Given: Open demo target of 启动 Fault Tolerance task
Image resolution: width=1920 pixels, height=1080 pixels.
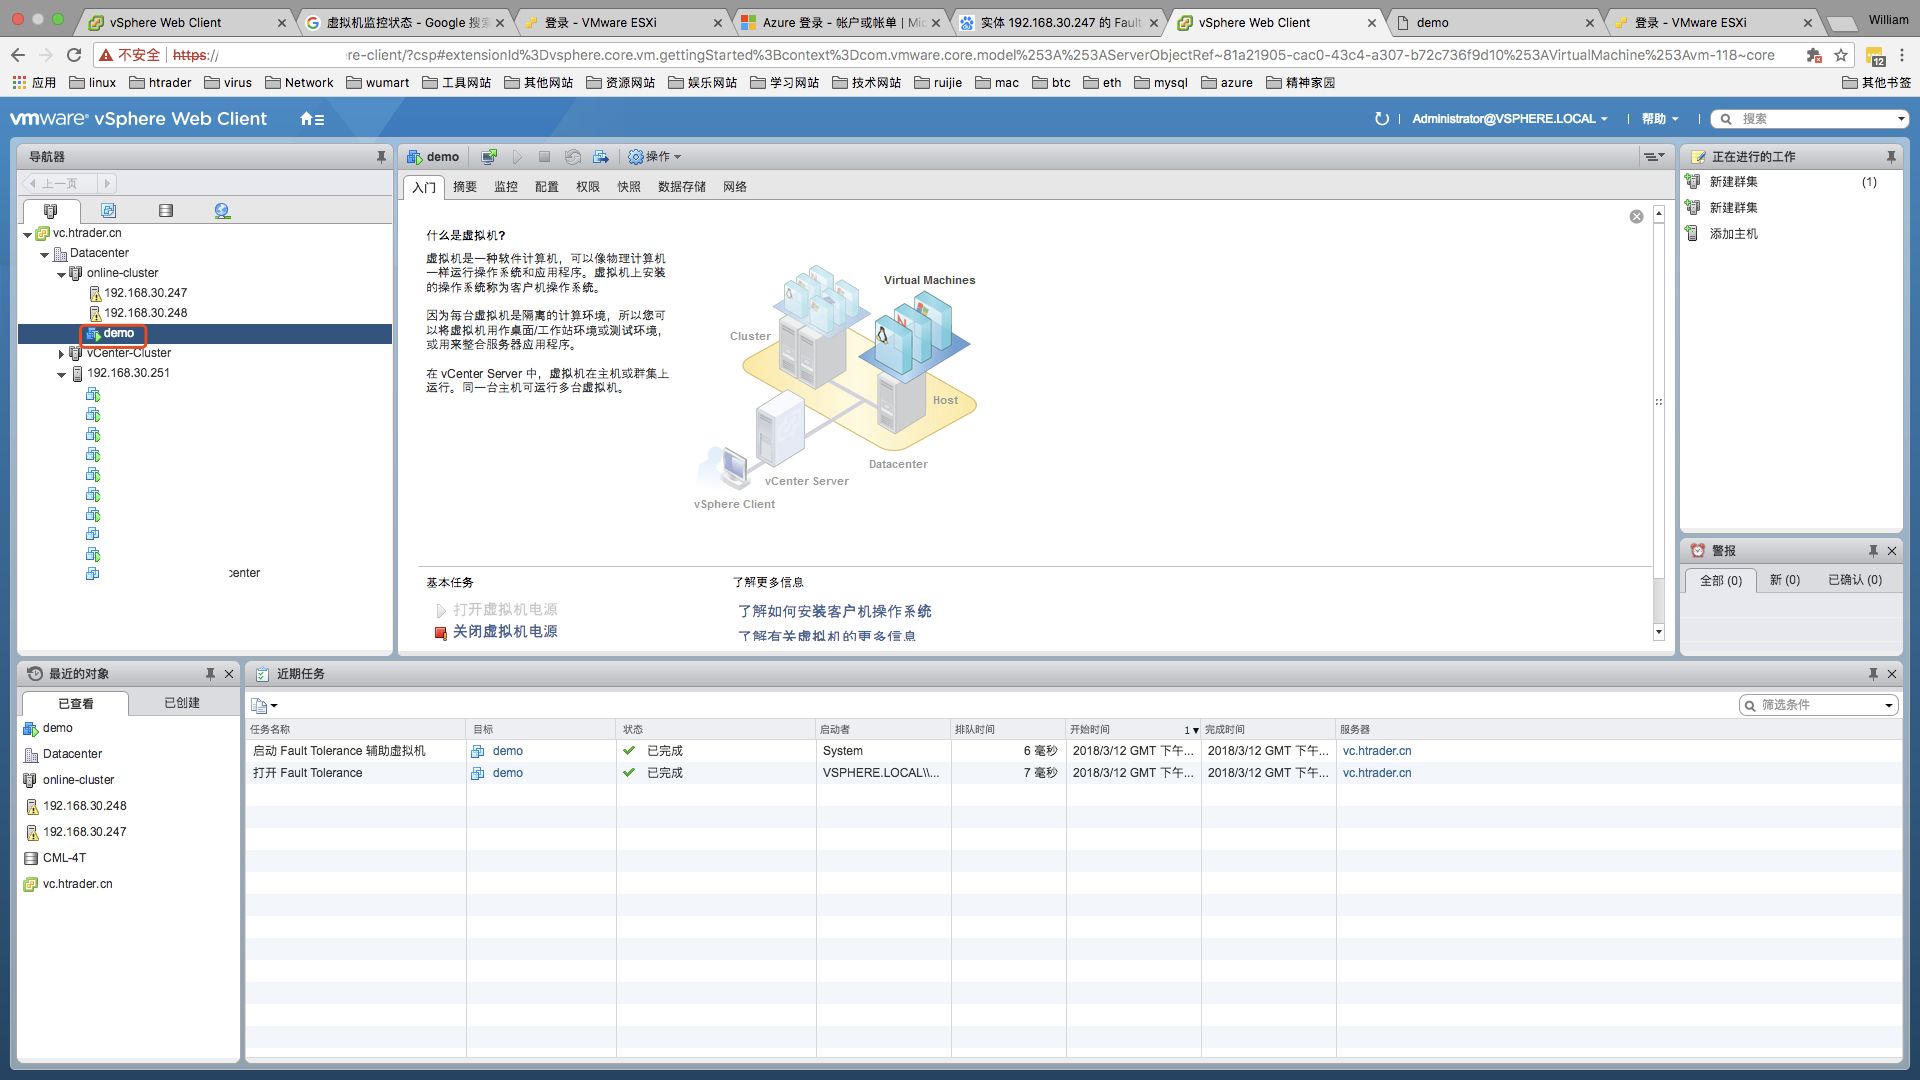Looking at the screenshot, I should click(x=507, y=751).
